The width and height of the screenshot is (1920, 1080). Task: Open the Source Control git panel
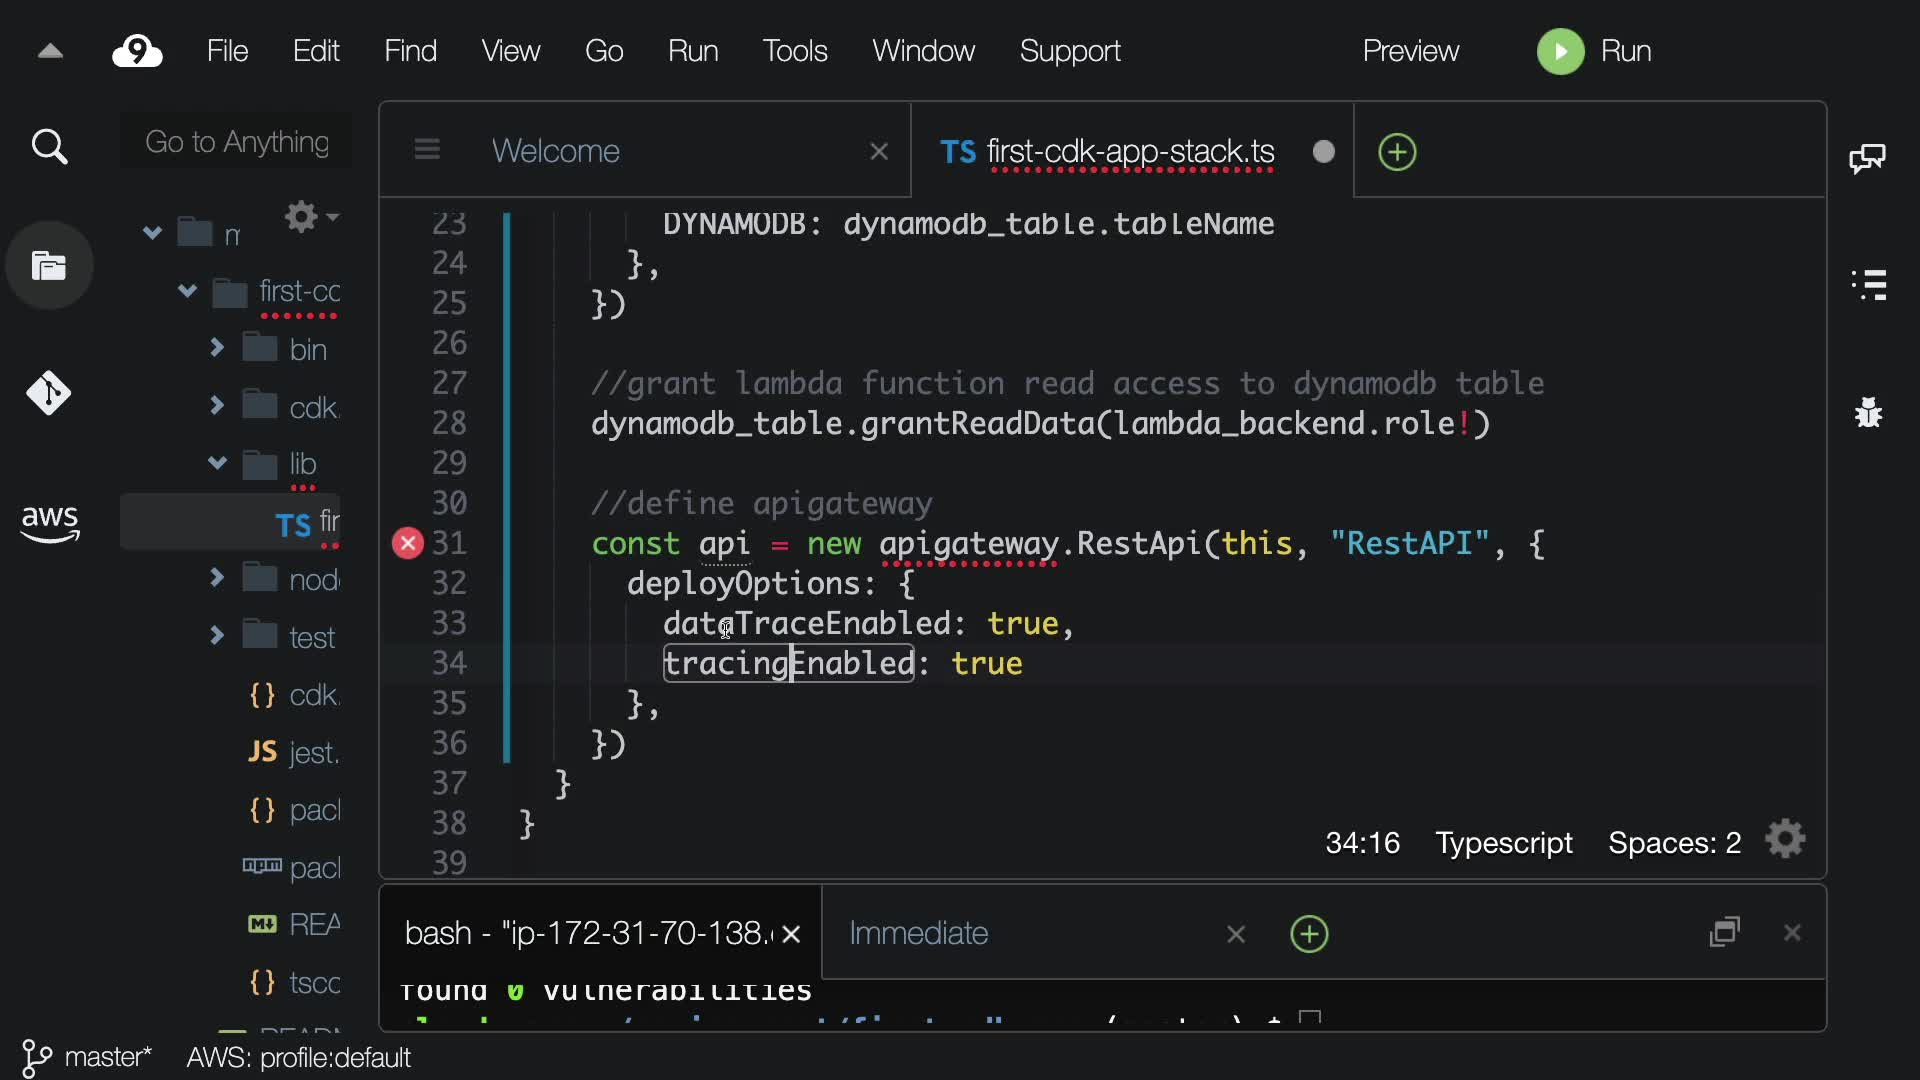49,393
